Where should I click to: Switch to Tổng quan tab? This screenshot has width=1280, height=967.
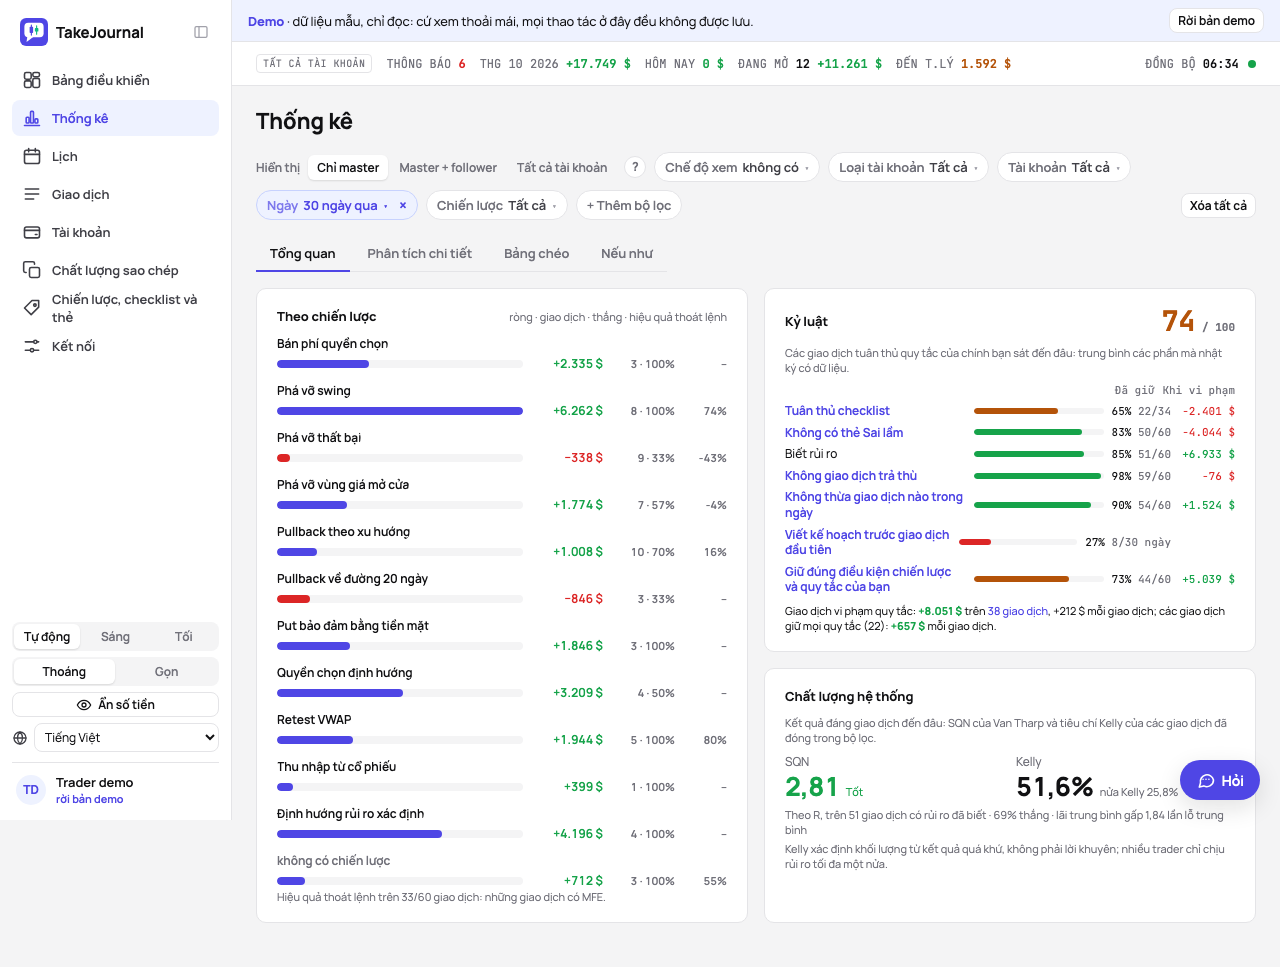[x=303, y=254]
